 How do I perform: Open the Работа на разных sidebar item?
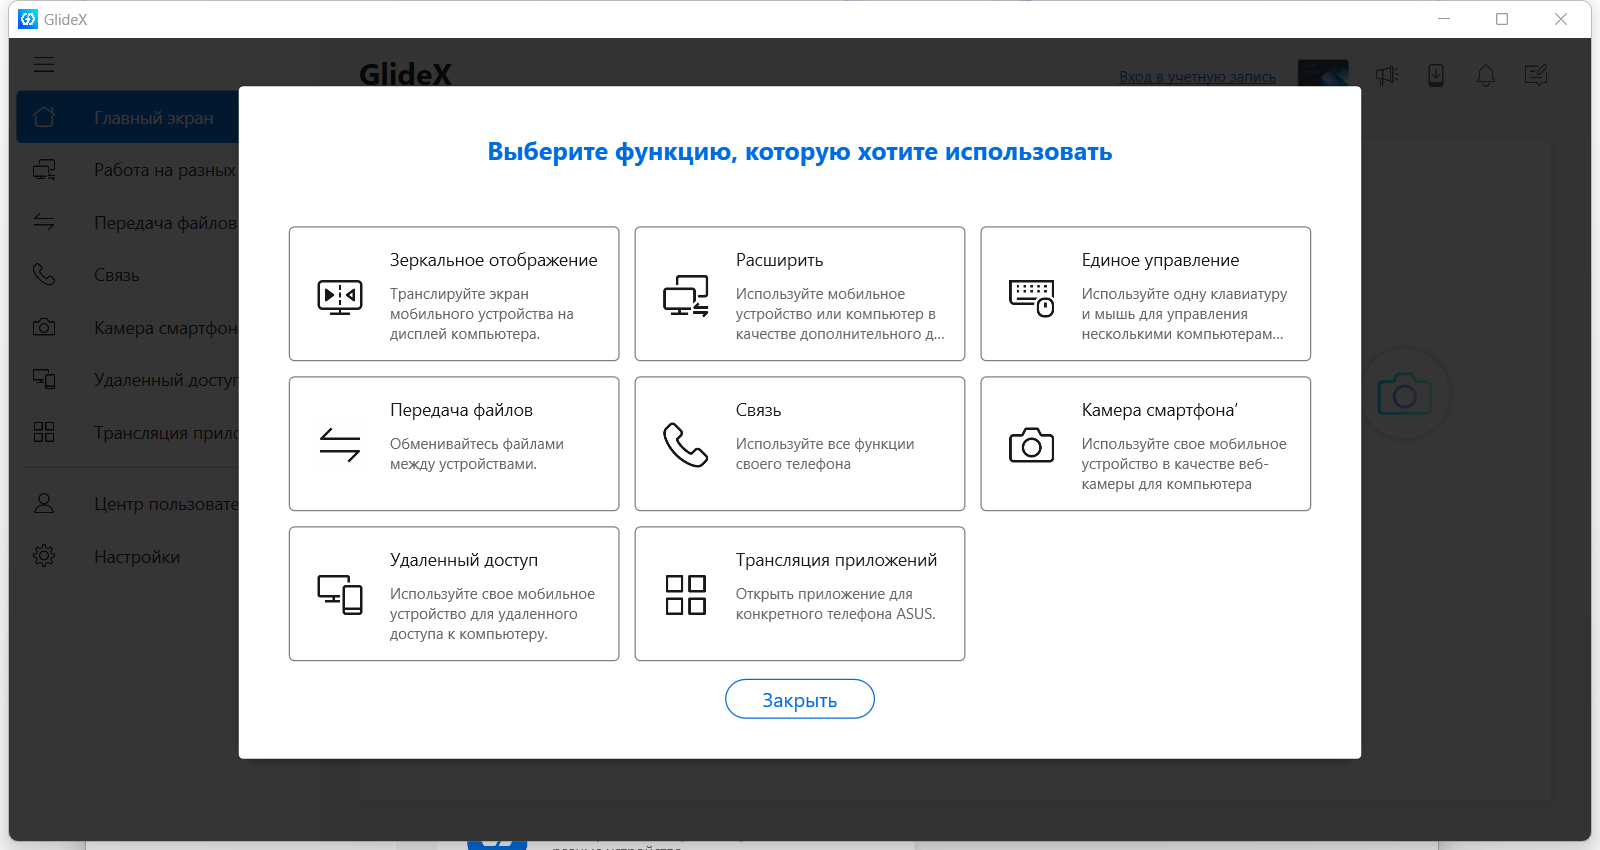(128, 170)
